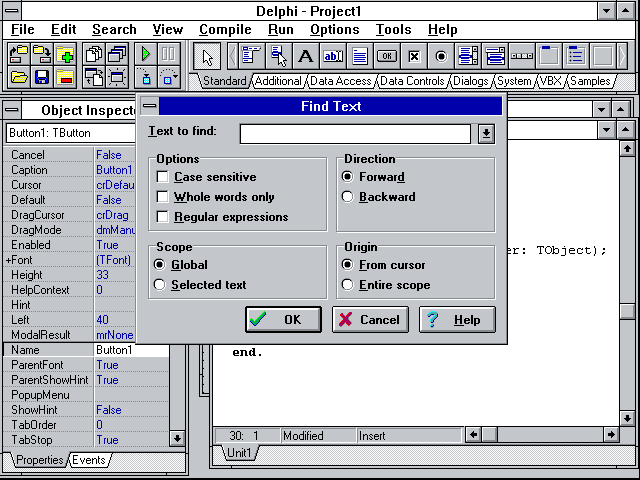
Task: Open the Compile menu
Action: point(225,30)
